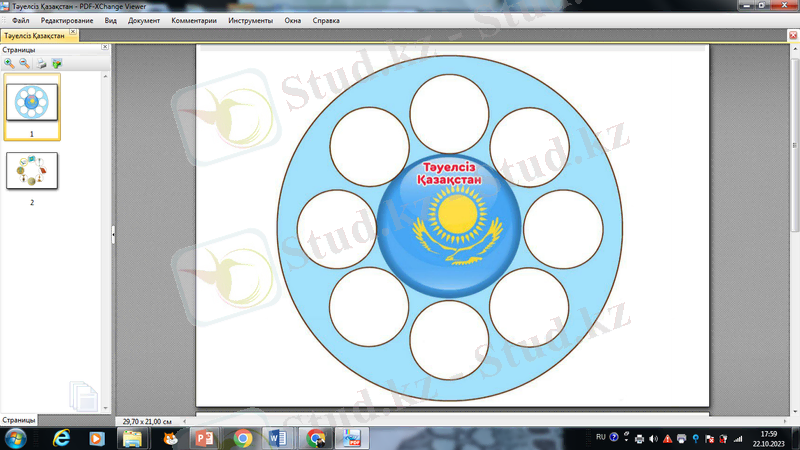This screenshot has height=450, width=800.
Task: Close the Страницы side panel
Action: point(105,48)
